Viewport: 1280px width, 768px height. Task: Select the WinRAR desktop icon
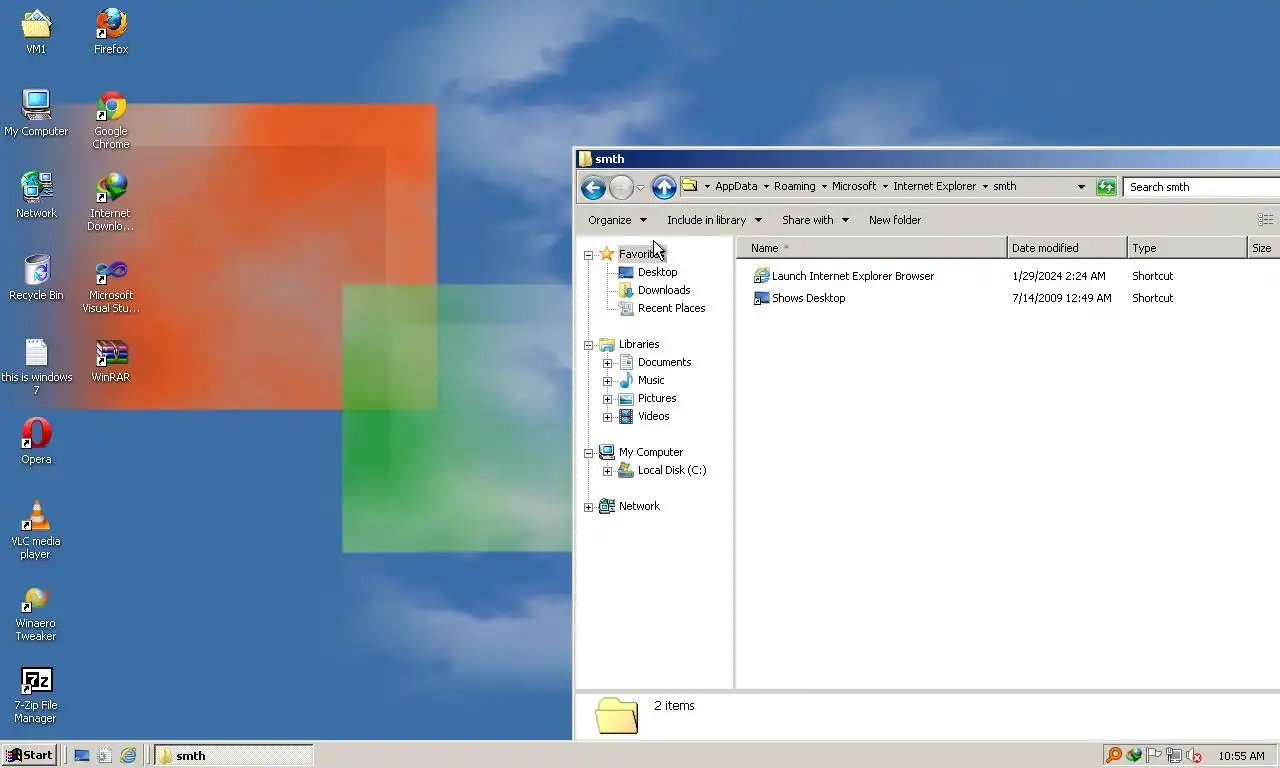pyautogui.click(x=111, y=360)
